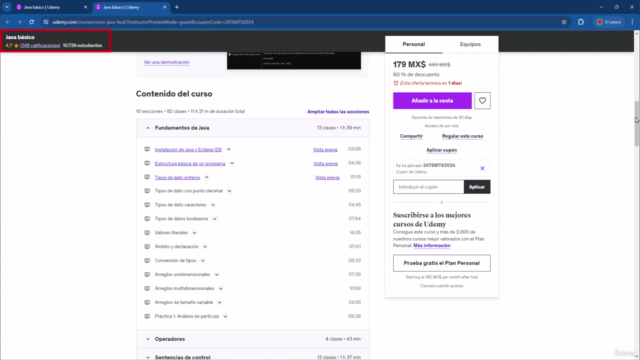This screenshot has height=360, width=640.
Task: Click the browser forward arrow
Action: pyautogui.click(x=19, y=22)
